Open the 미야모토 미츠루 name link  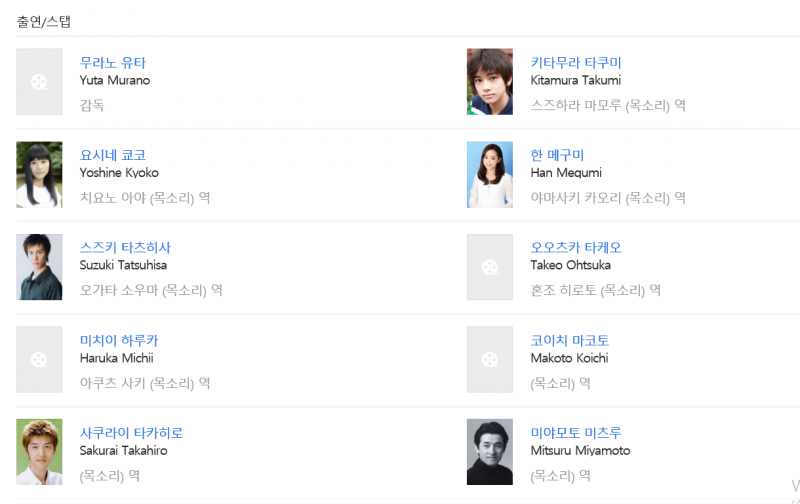pos(576,433)
